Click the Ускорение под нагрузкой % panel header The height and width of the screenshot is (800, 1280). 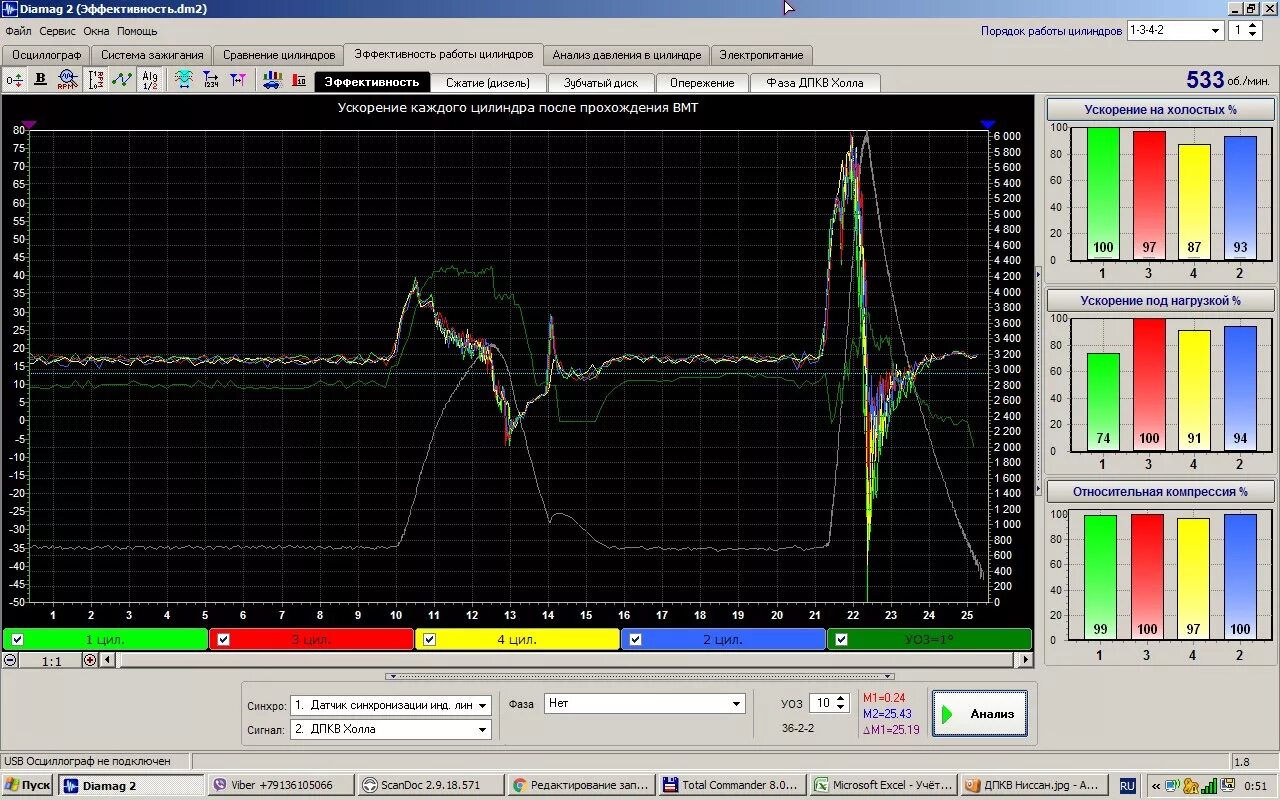[x=1161, y=300]
